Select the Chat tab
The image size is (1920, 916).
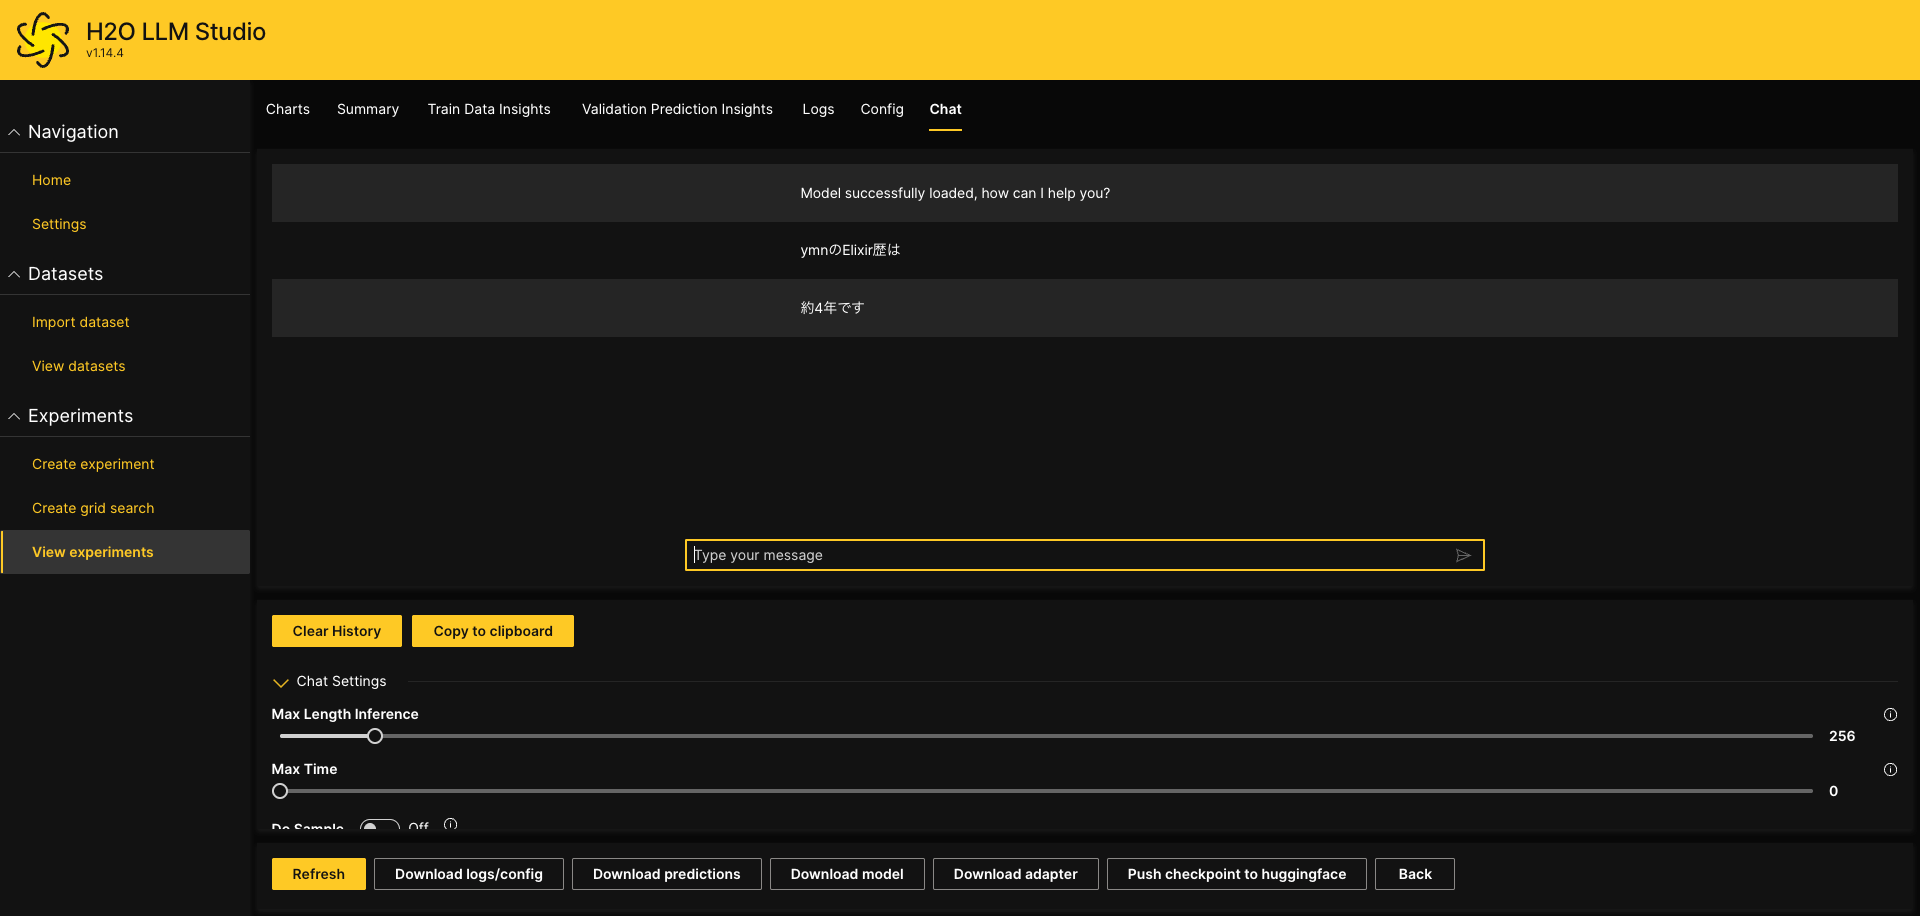[x=946, y=109]
